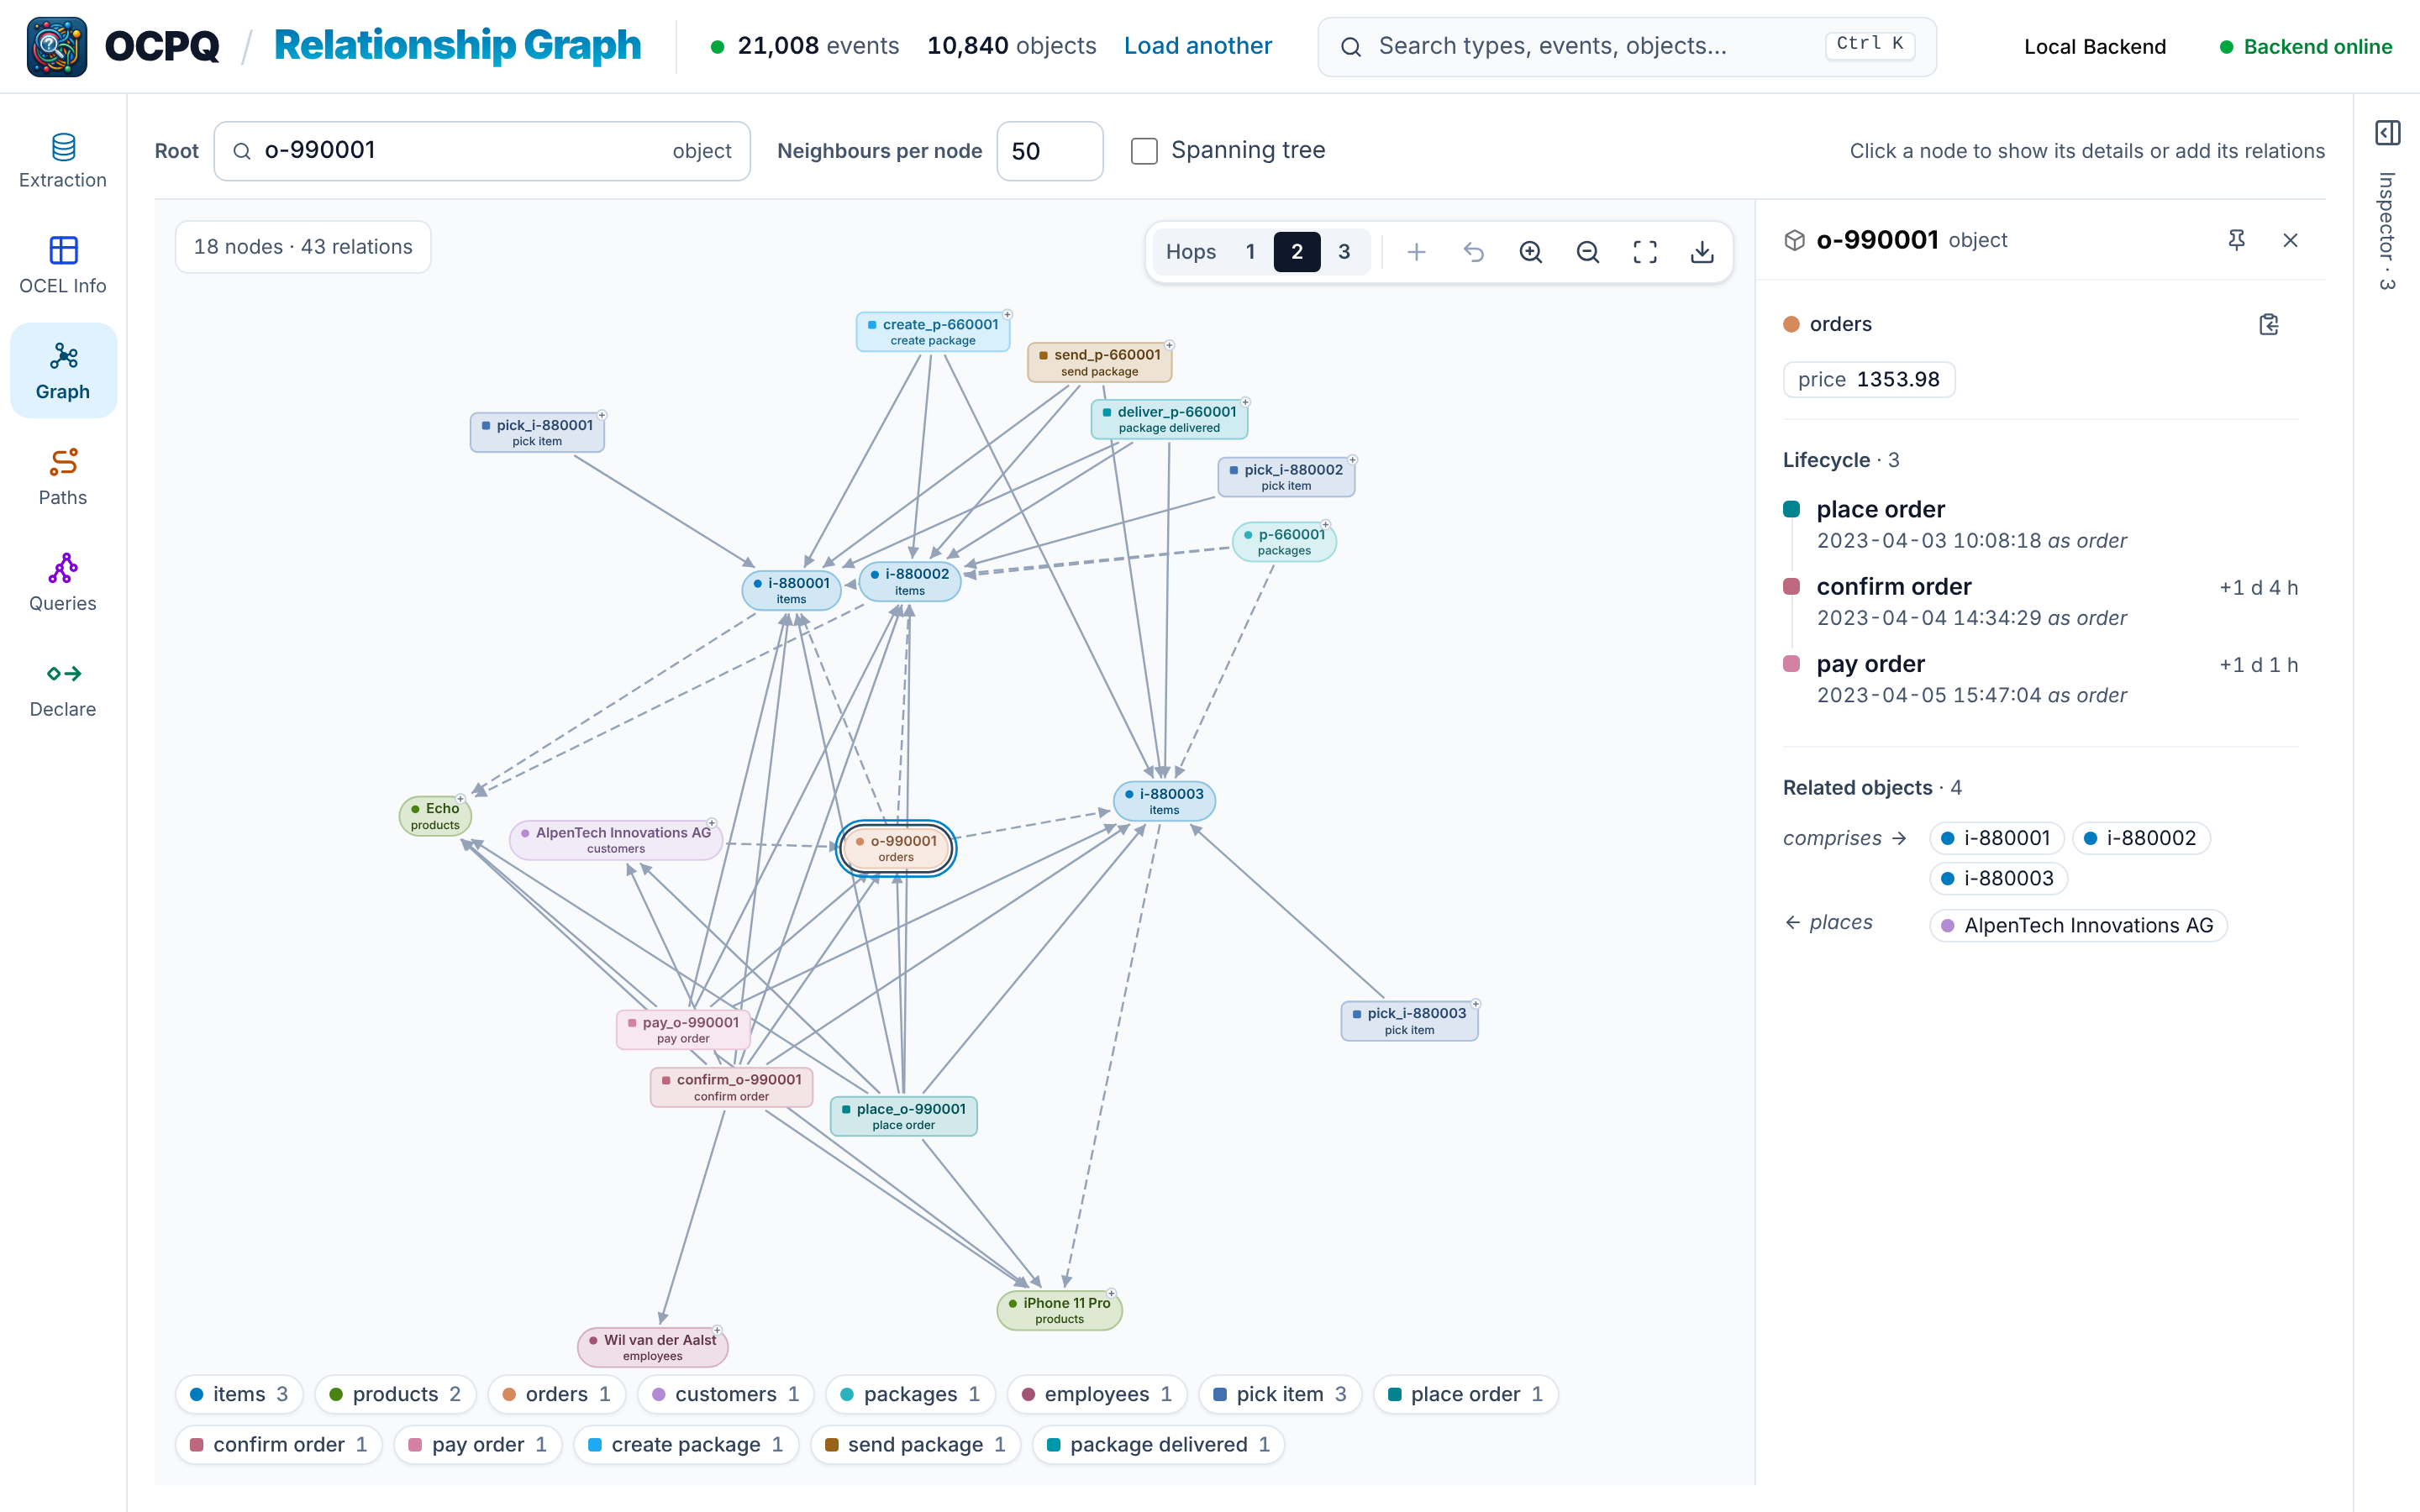
Task: Set hops to 1
Action: tap(1250, 252)
